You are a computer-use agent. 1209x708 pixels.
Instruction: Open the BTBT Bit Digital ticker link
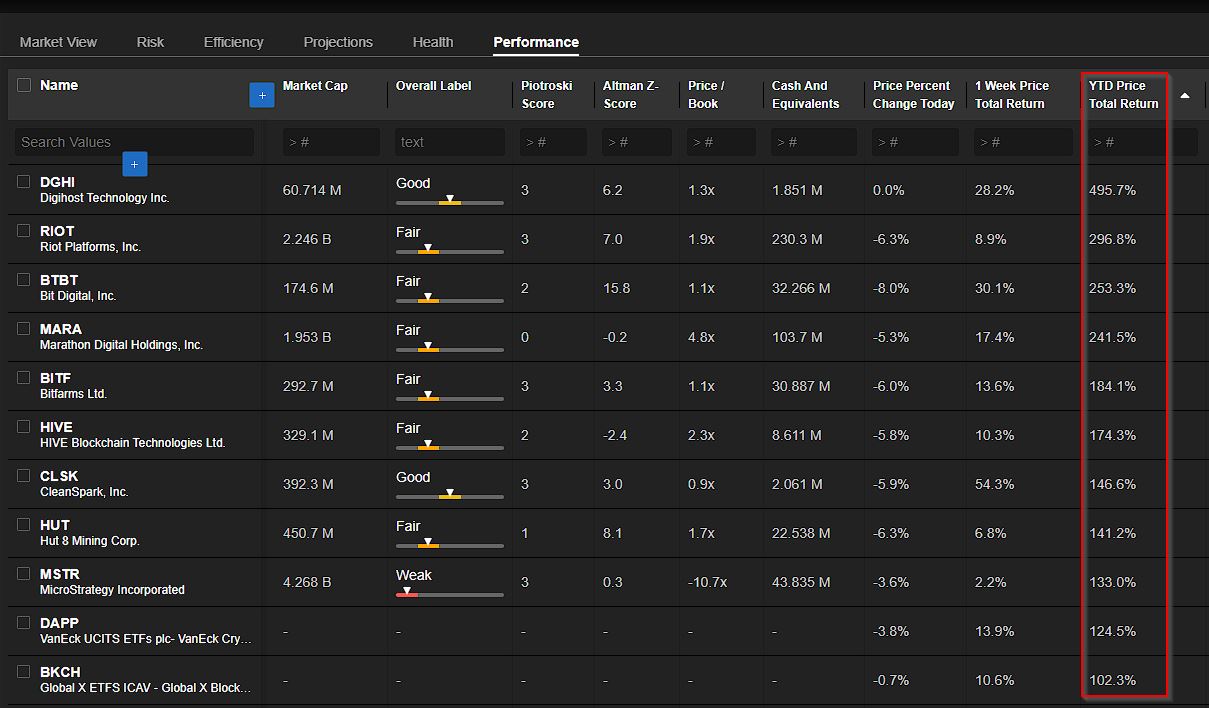click(x=59, y=280)
